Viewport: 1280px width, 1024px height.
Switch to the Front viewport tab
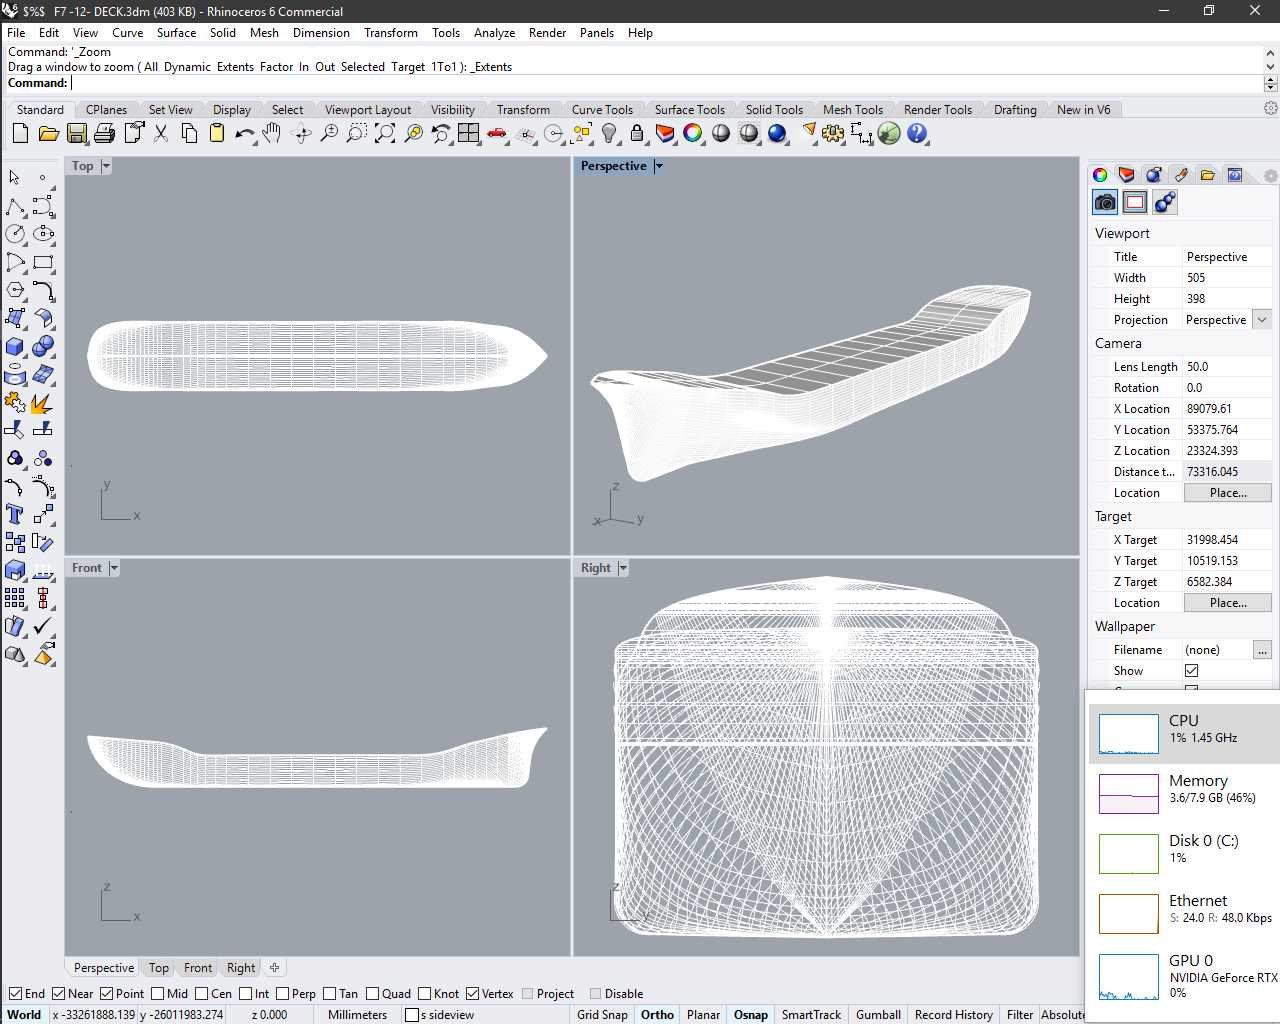198,968
